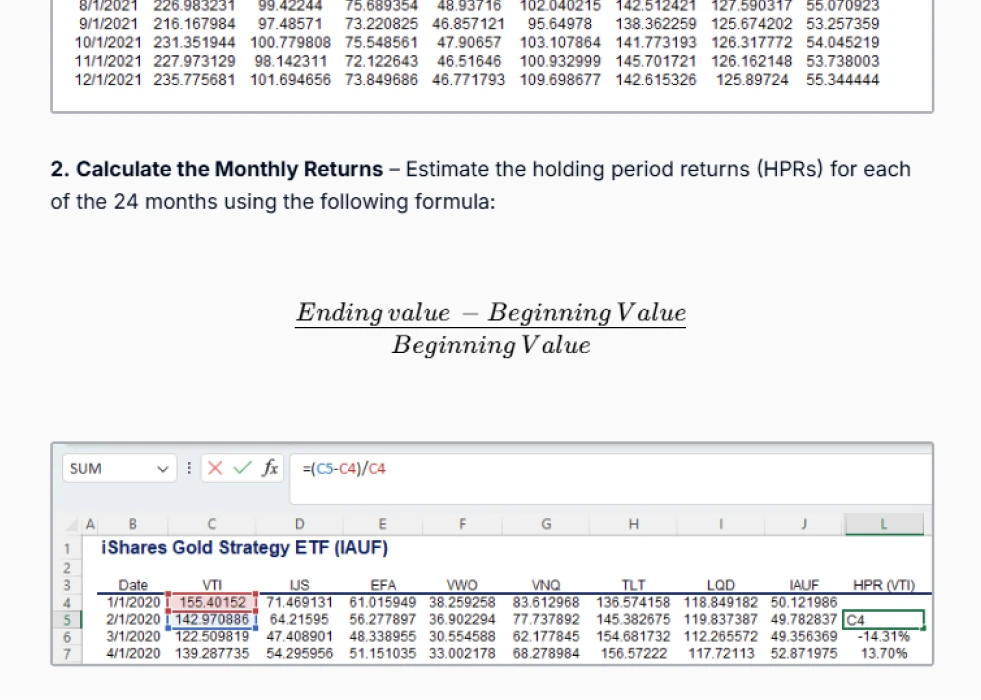This screenshot has width=981, height=700.
Task: Click the Cancel (X) formula icon
Action: [x=215, y=468]
